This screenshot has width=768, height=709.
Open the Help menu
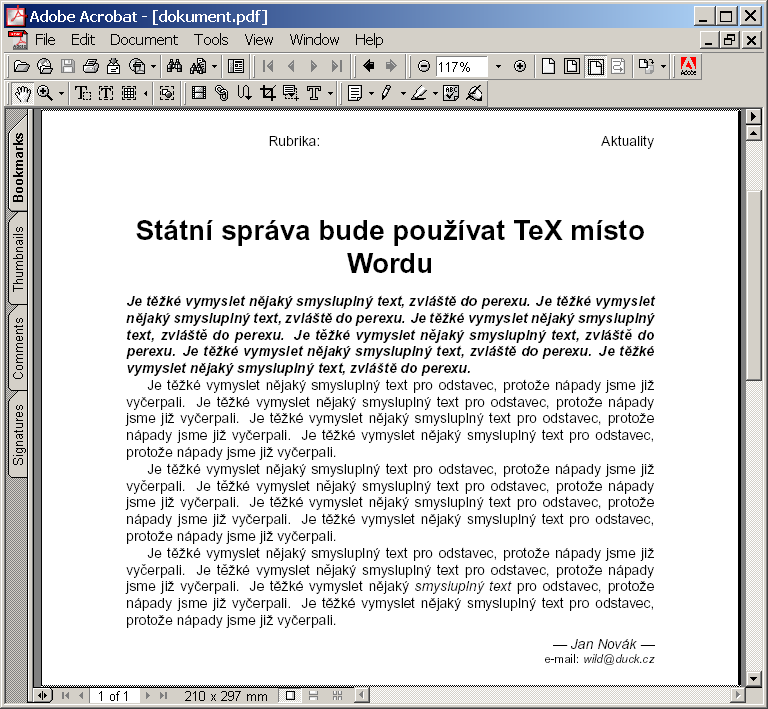coord(369,40)
